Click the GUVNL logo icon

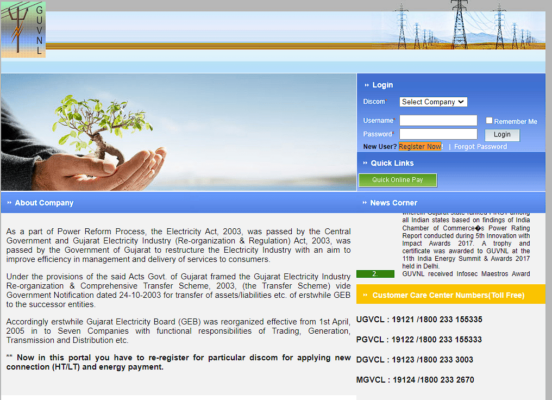point(23,29)
